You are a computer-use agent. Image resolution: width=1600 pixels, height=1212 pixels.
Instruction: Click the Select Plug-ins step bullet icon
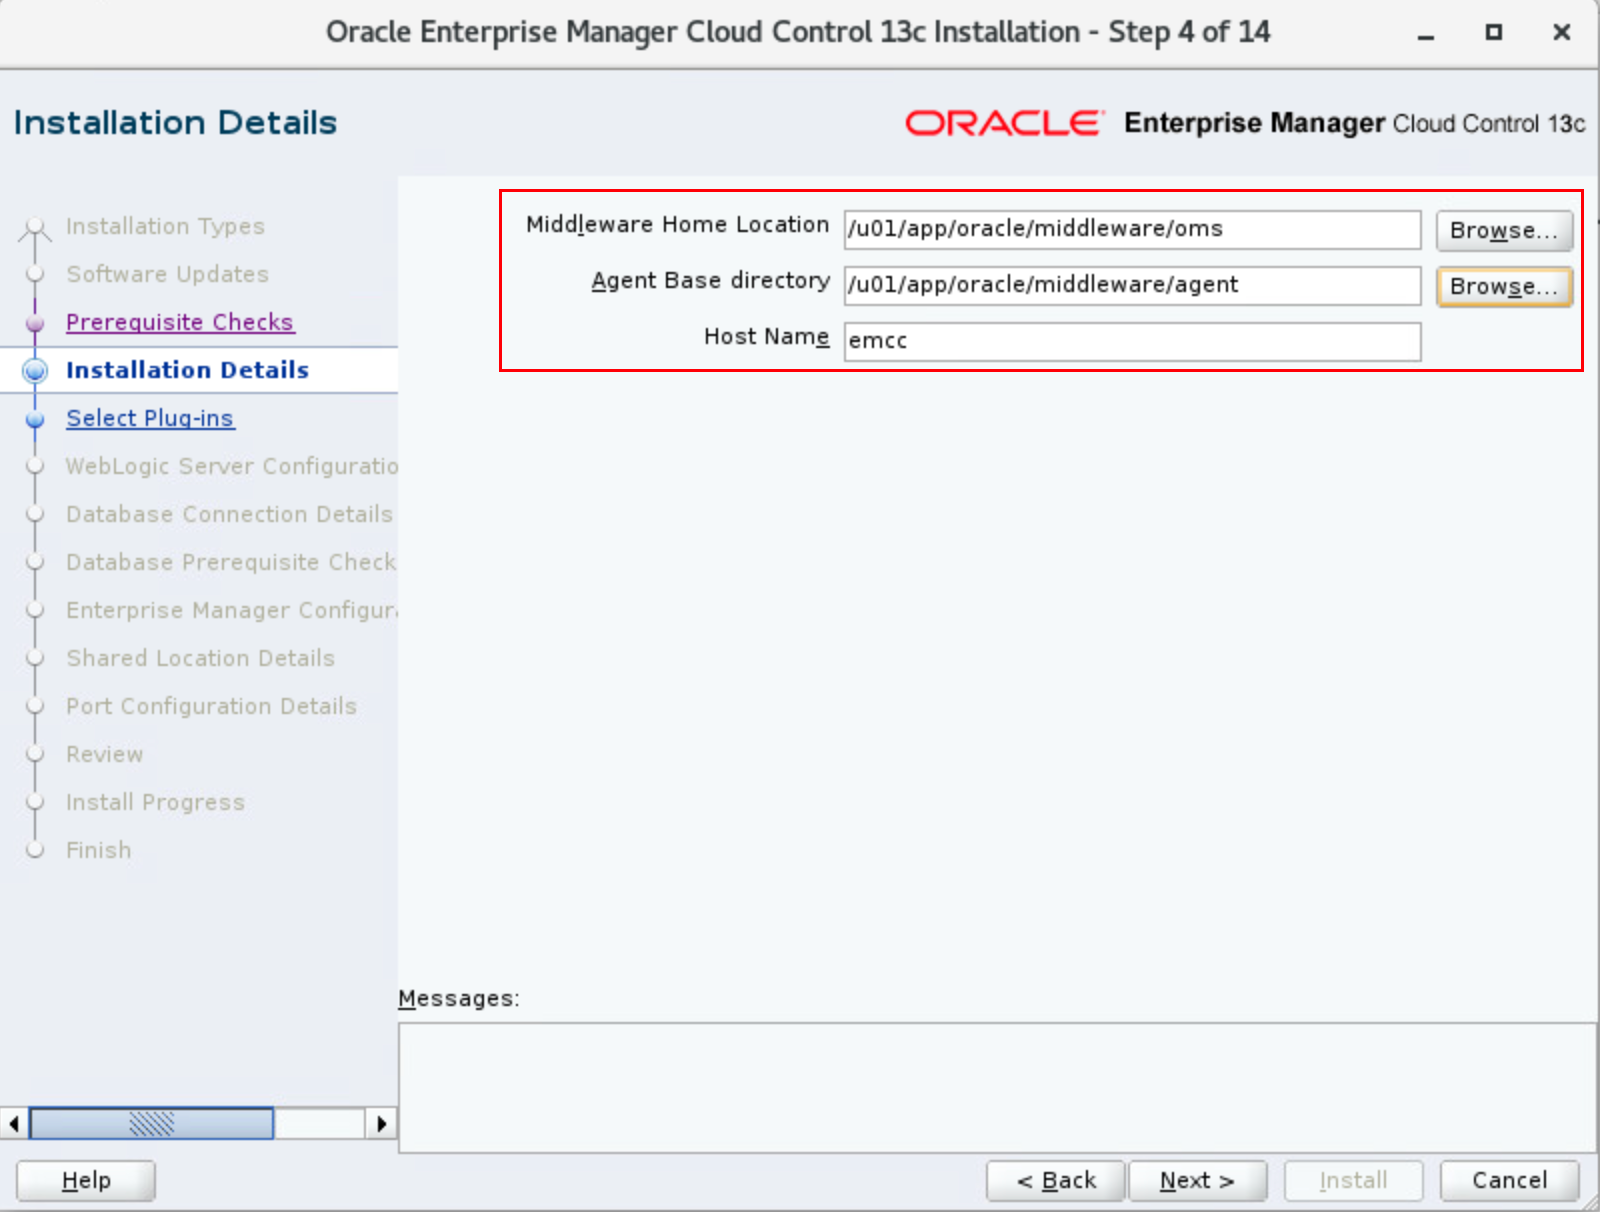click(x=35, y=419)
